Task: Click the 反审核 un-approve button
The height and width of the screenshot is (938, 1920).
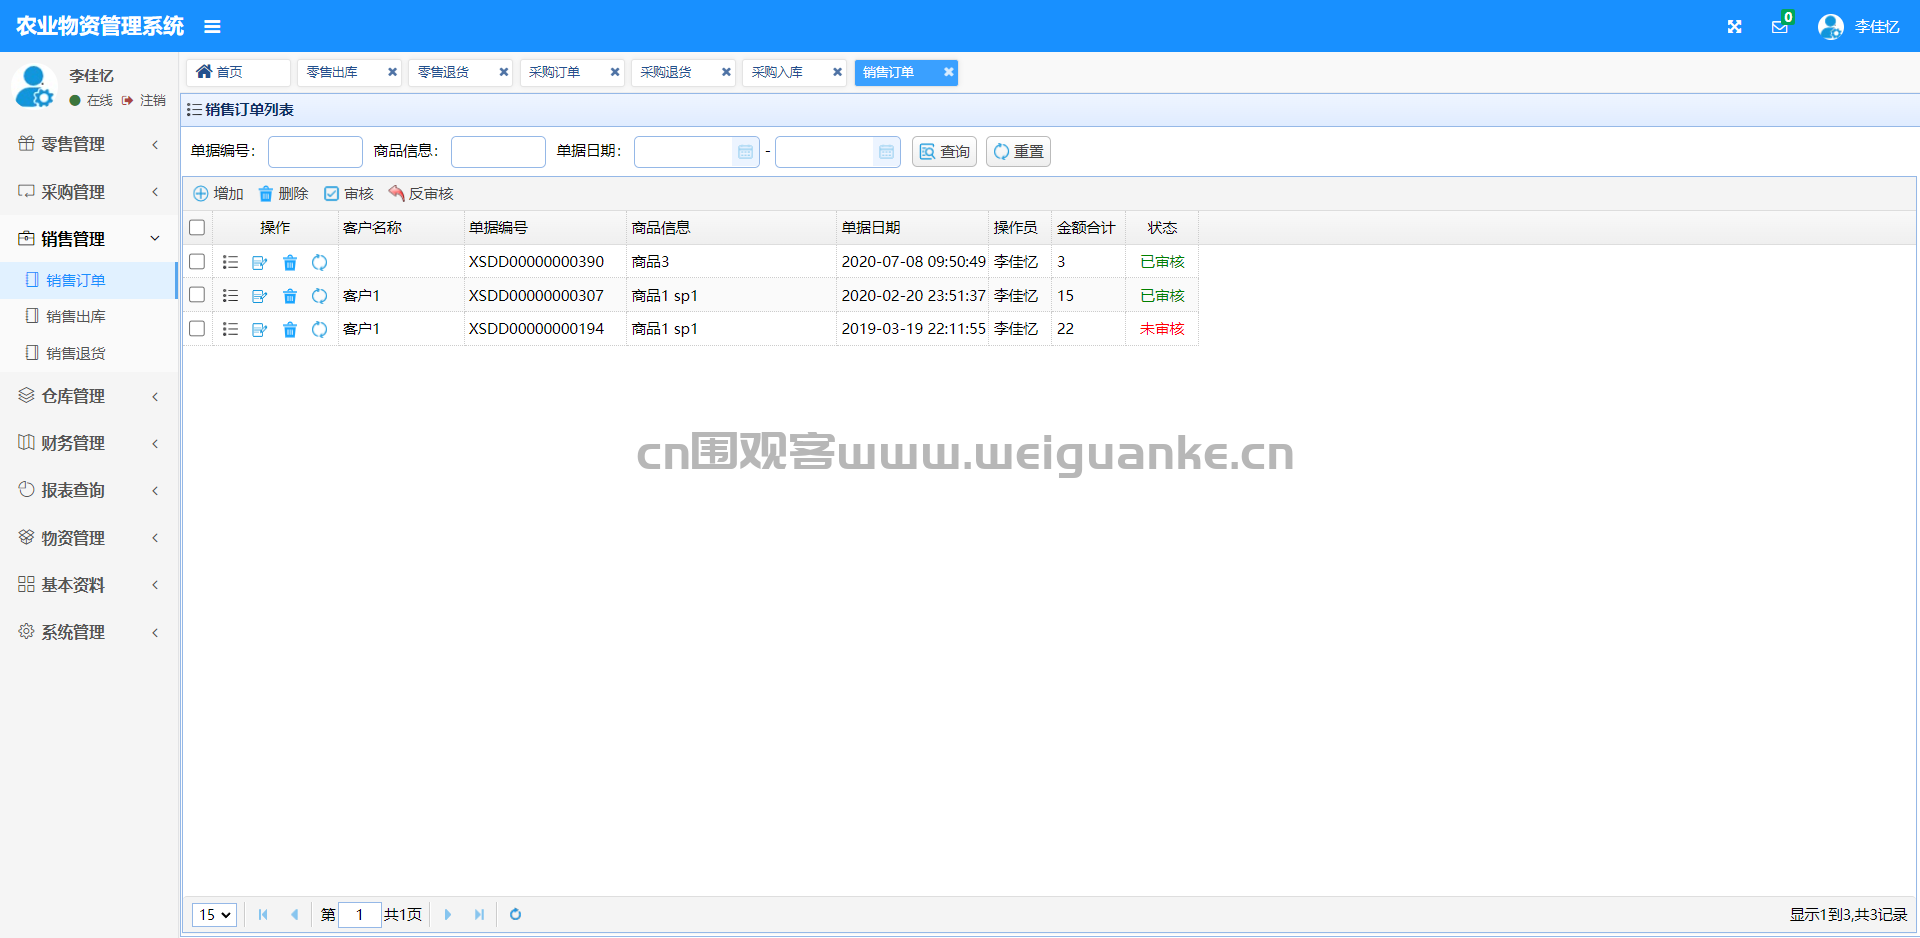Action: pos(421,194)
